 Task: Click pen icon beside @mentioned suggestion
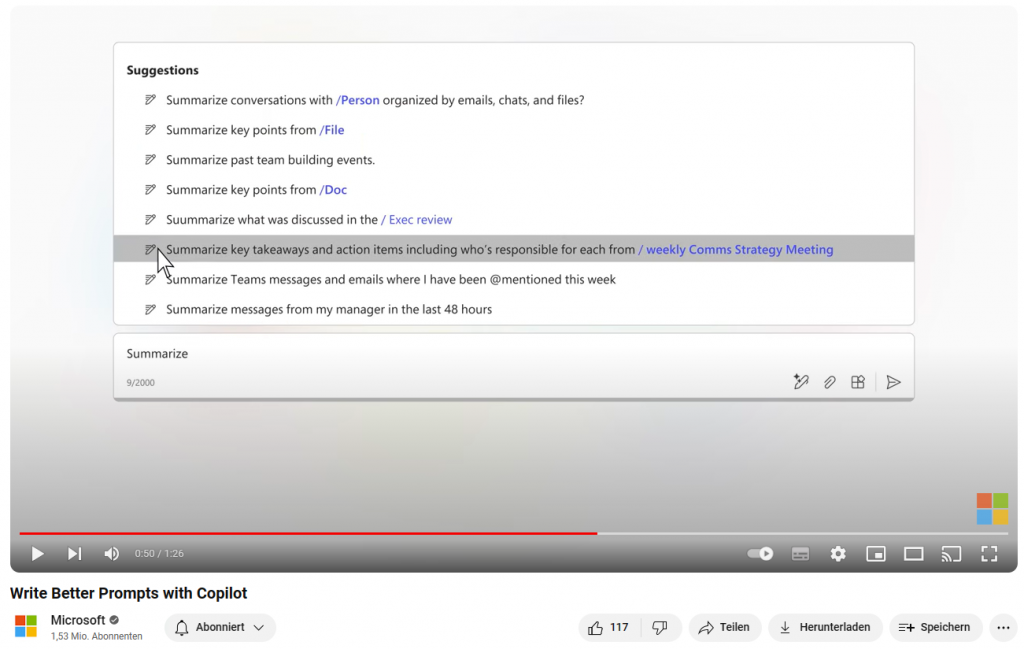coord(150,279)
